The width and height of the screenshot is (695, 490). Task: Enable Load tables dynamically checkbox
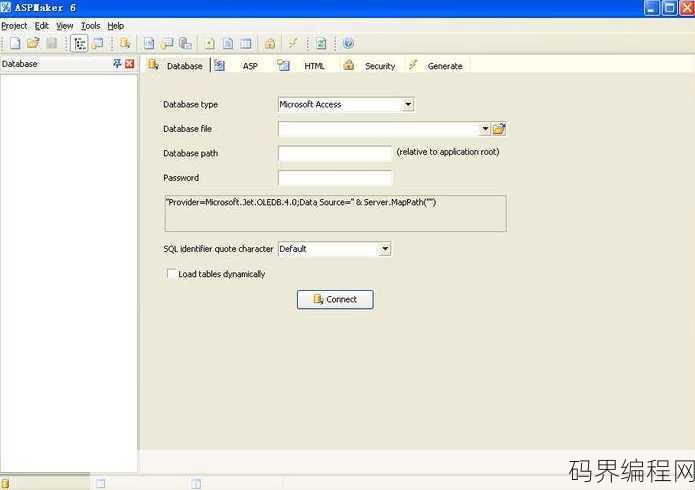171,273
